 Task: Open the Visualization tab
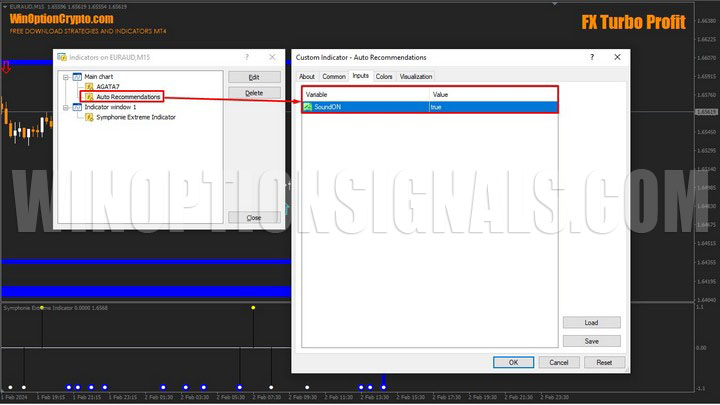(416, 76)
